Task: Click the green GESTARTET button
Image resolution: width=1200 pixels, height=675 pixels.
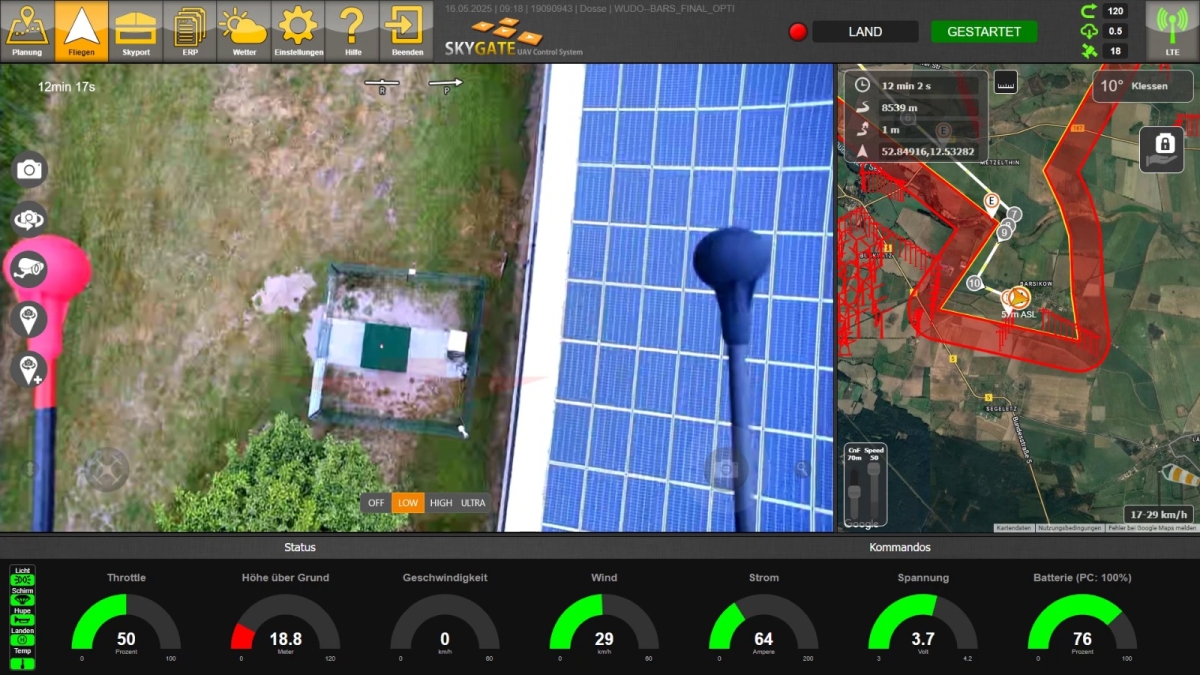Action: click(x=984, y=32)
